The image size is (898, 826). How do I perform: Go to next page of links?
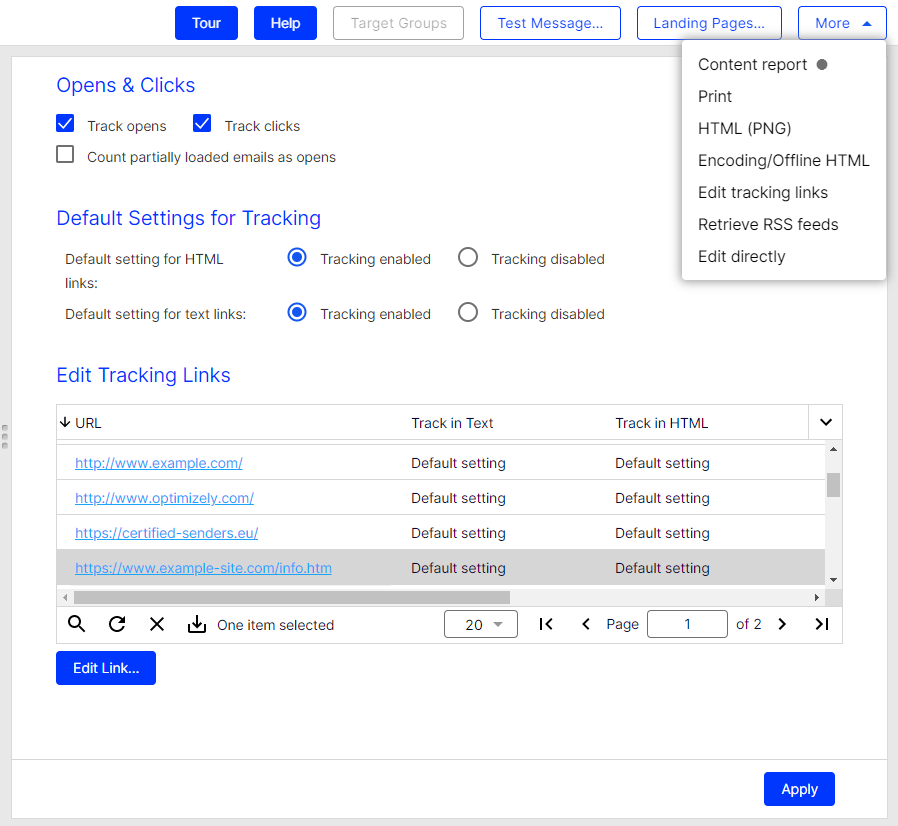coord(782,624)
